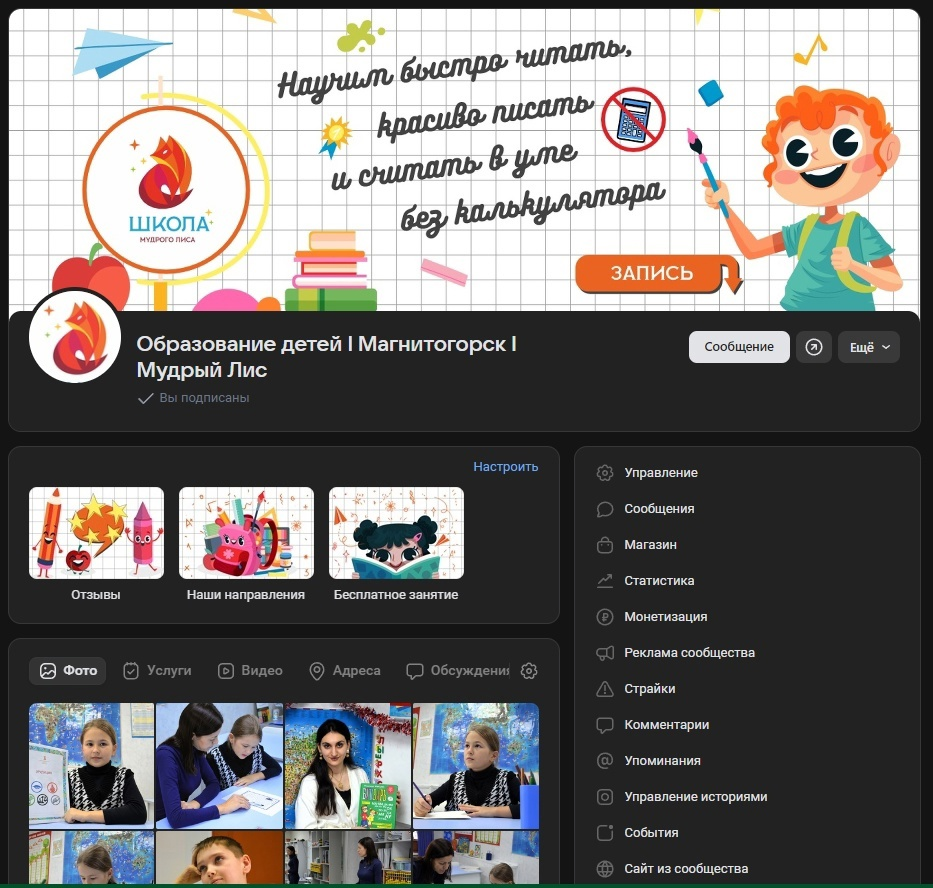Click the Монетизация menu label
The width and height of the screenshot is (933, 888).
666,617
